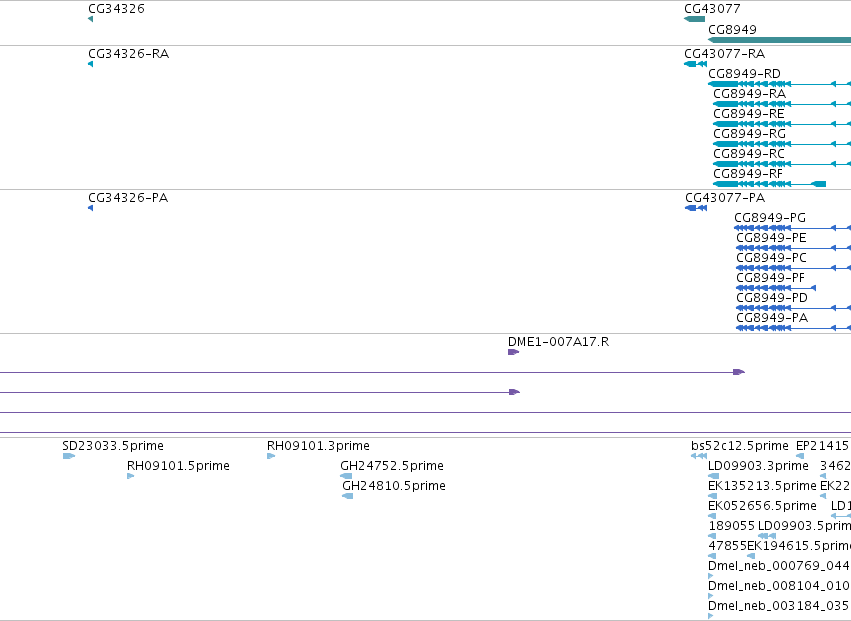Select the GH24810.5prime EST label
The image size is (851, 621).
393,486
